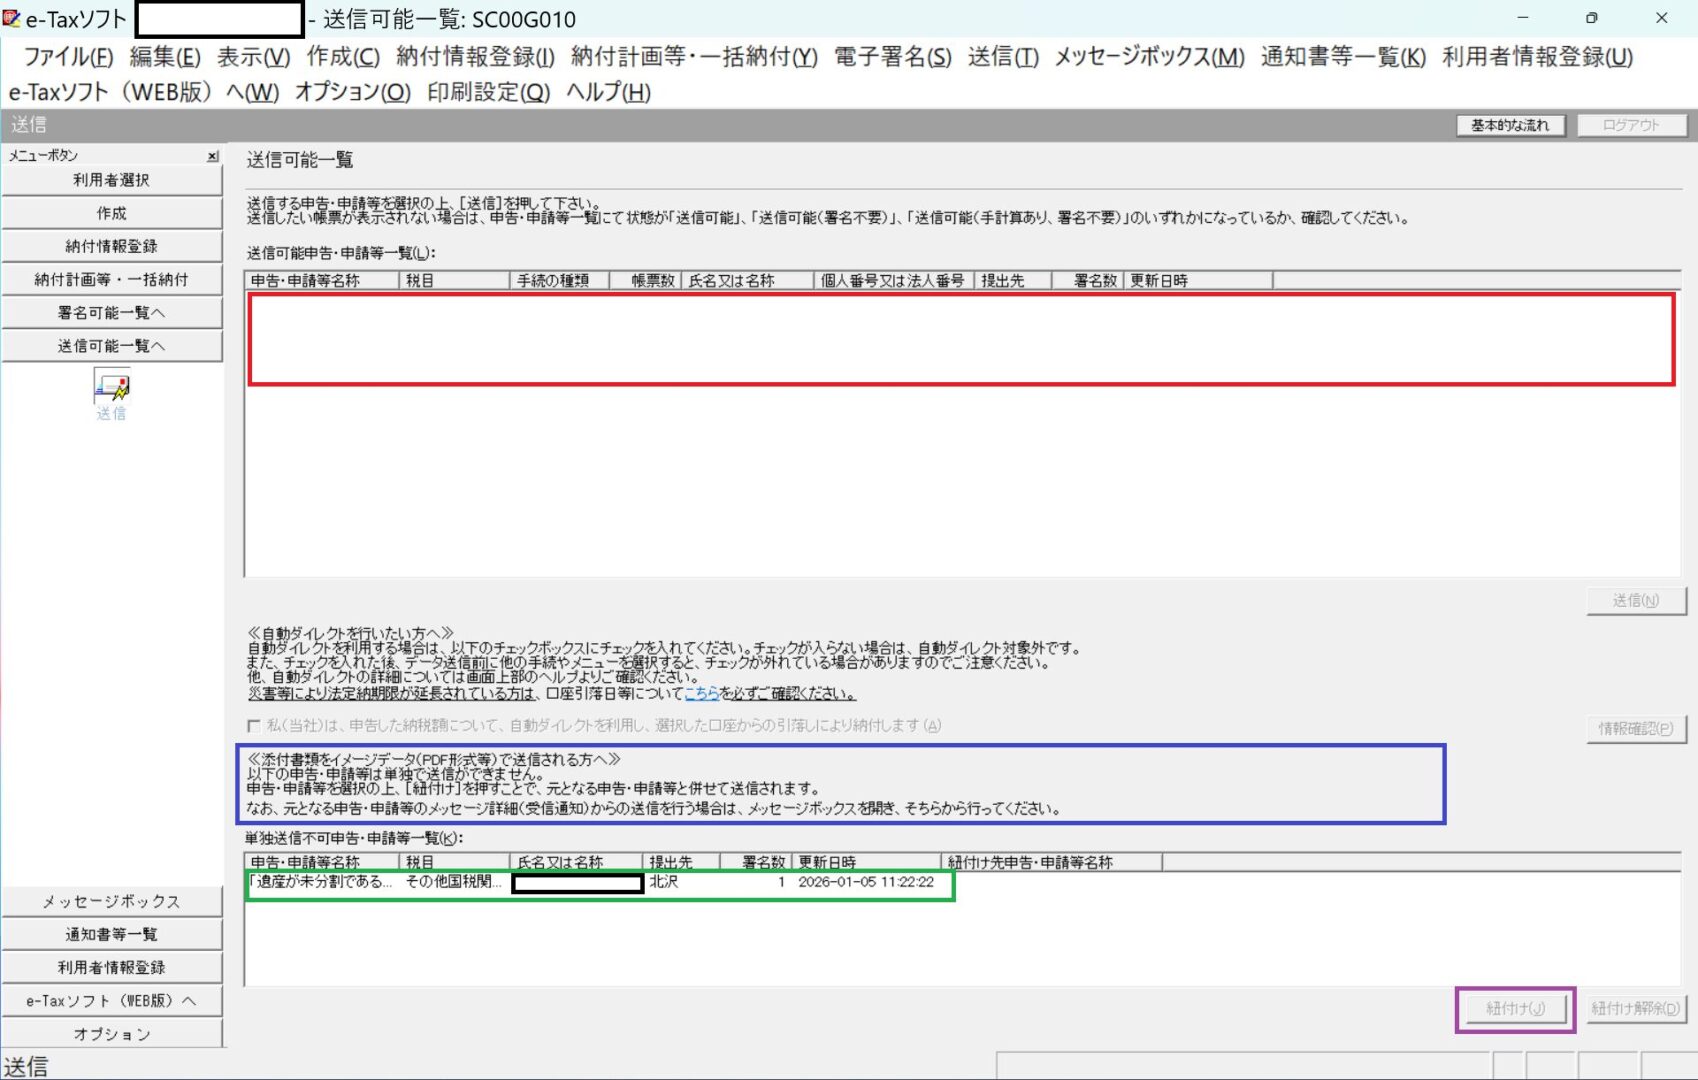Follow the こちら hyperlink
This screenshot has width=1698, height=1080.
point(701,693)
